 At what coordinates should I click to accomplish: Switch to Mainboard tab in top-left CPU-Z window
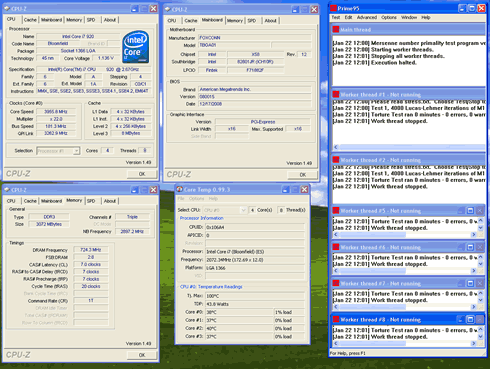[51, 20]
